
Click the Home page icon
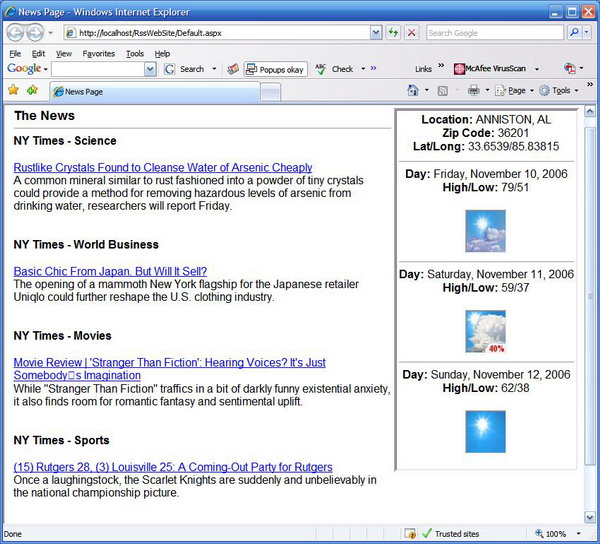click(x=413, y=91)
